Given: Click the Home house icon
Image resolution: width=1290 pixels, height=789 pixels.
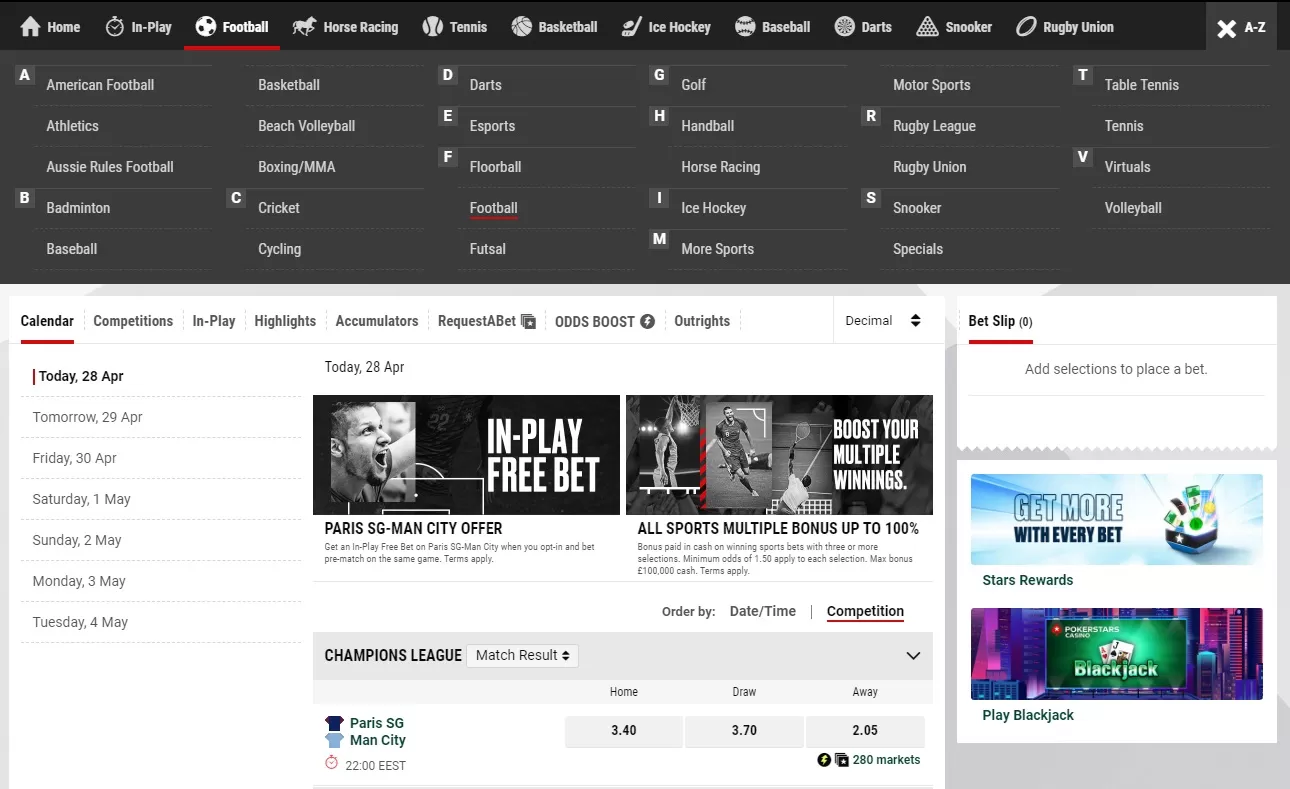Looking at the screenshot, I should click(31, 27).
